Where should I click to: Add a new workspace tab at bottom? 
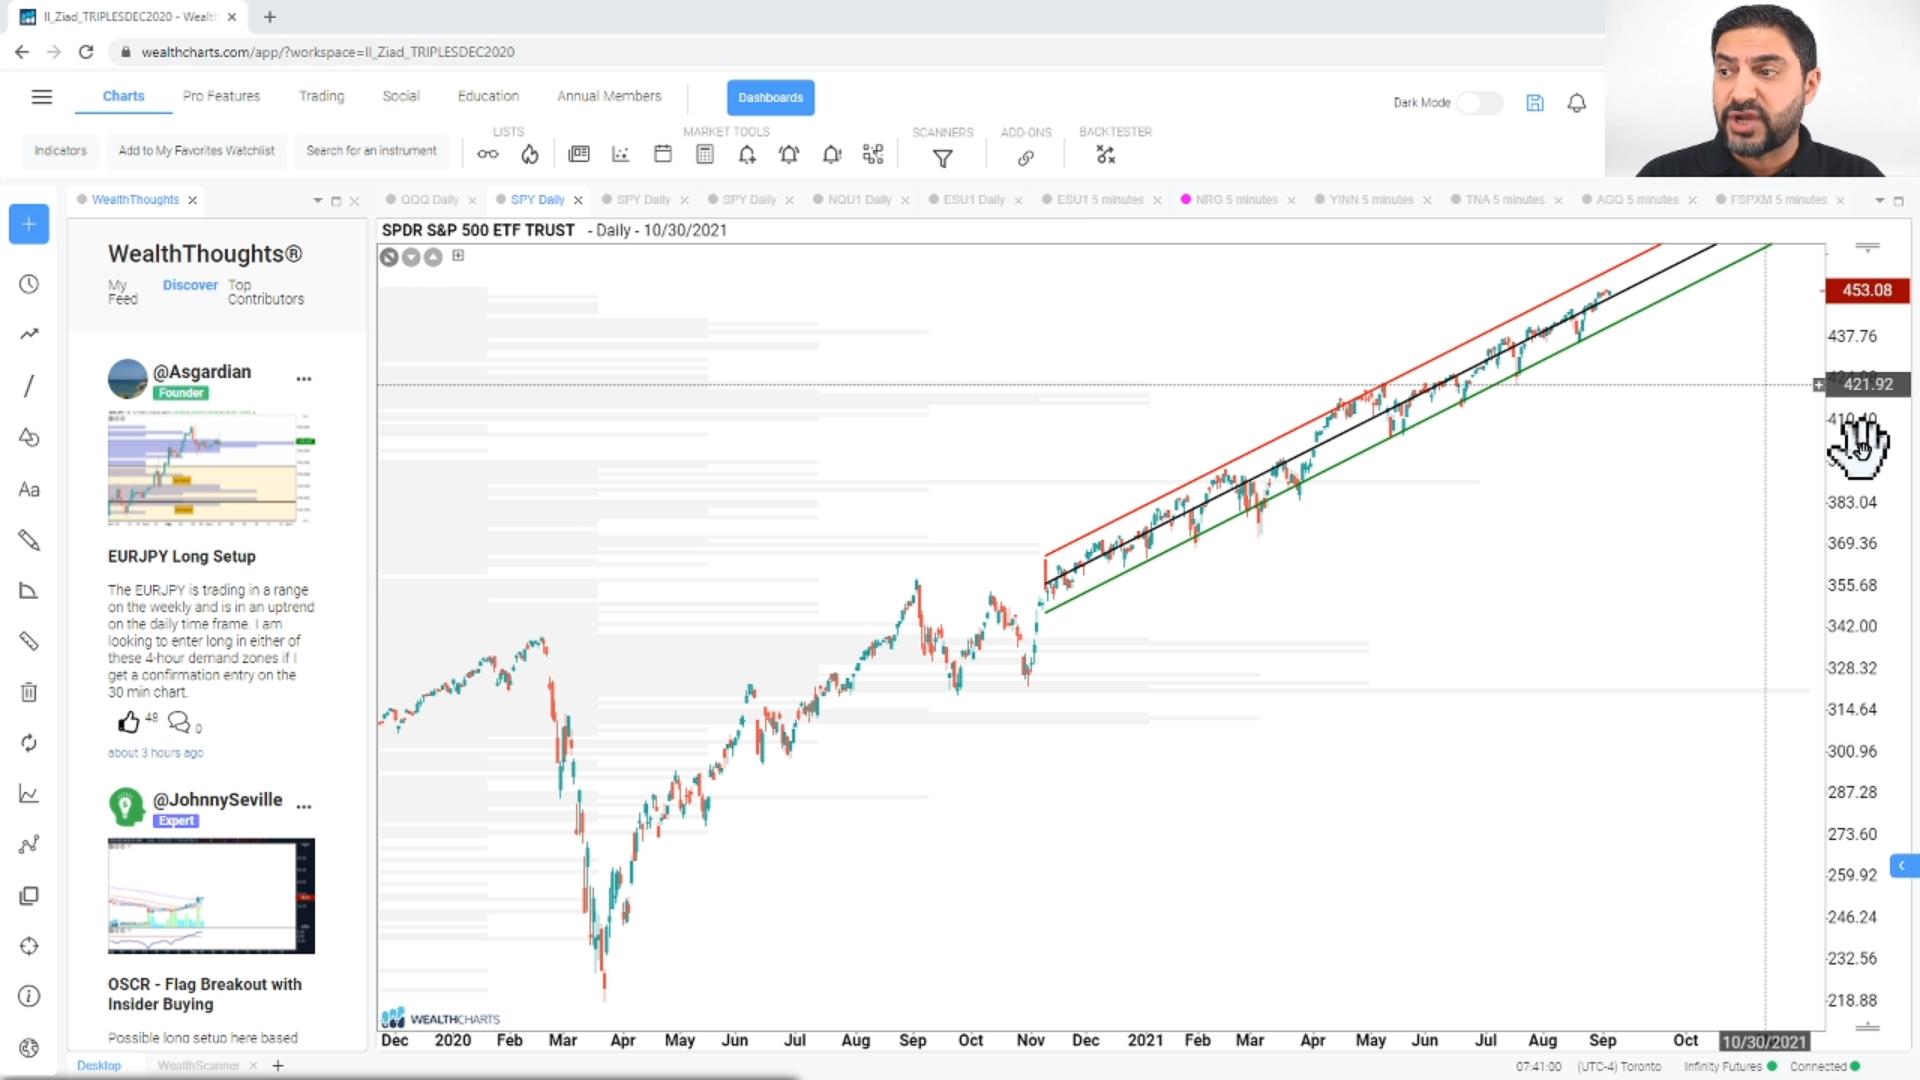[278, 1066]
